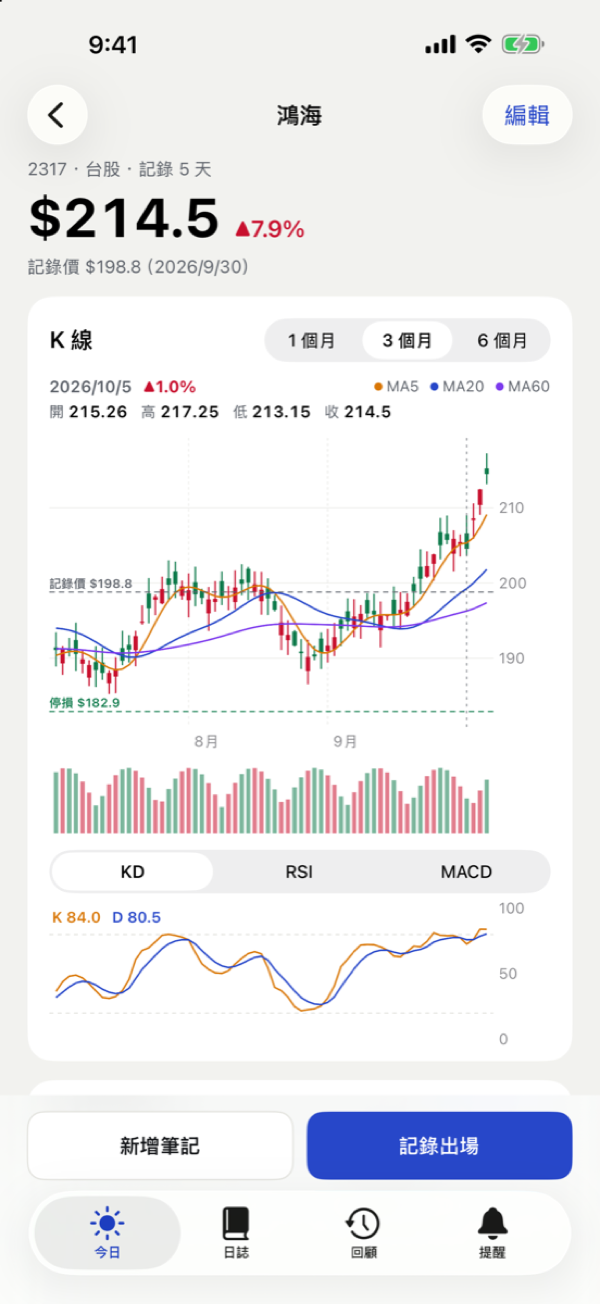Open the 今日 sun tab
600x1304 pixels.
click(107, 1233)
